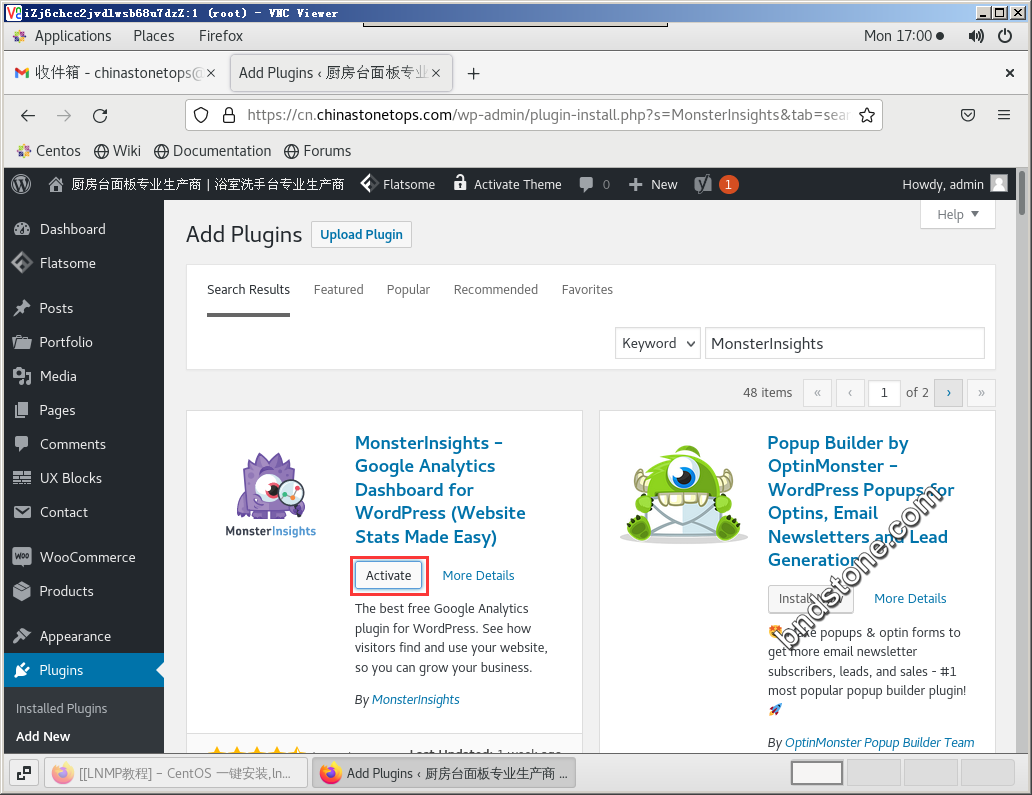Click the MonsterInsights author link

[x=416, y=700]
